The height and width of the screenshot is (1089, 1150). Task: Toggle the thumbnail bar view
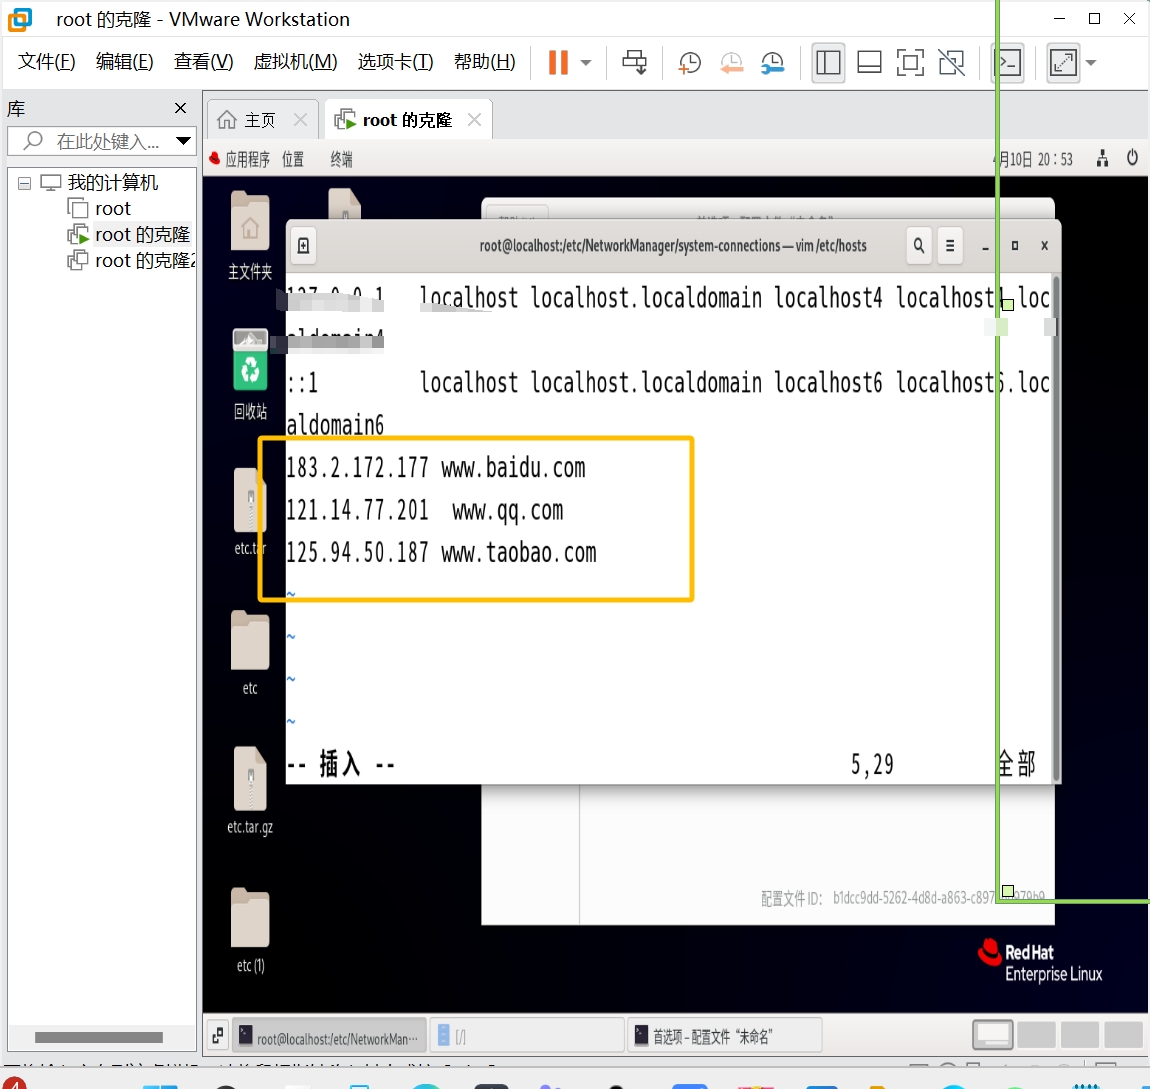coord(869,63)
